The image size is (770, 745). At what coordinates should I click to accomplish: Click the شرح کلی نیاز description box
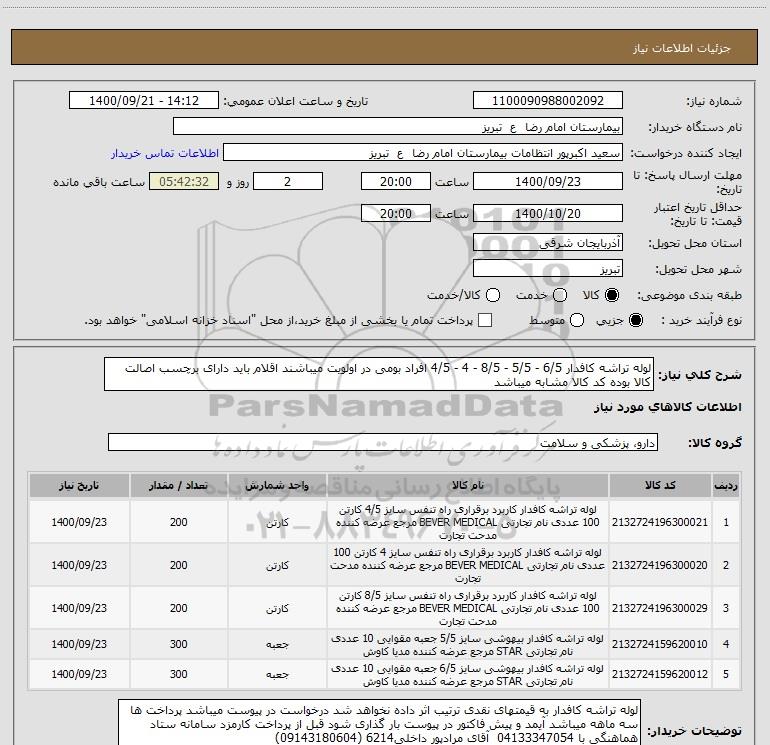click(x=379, y=375)
